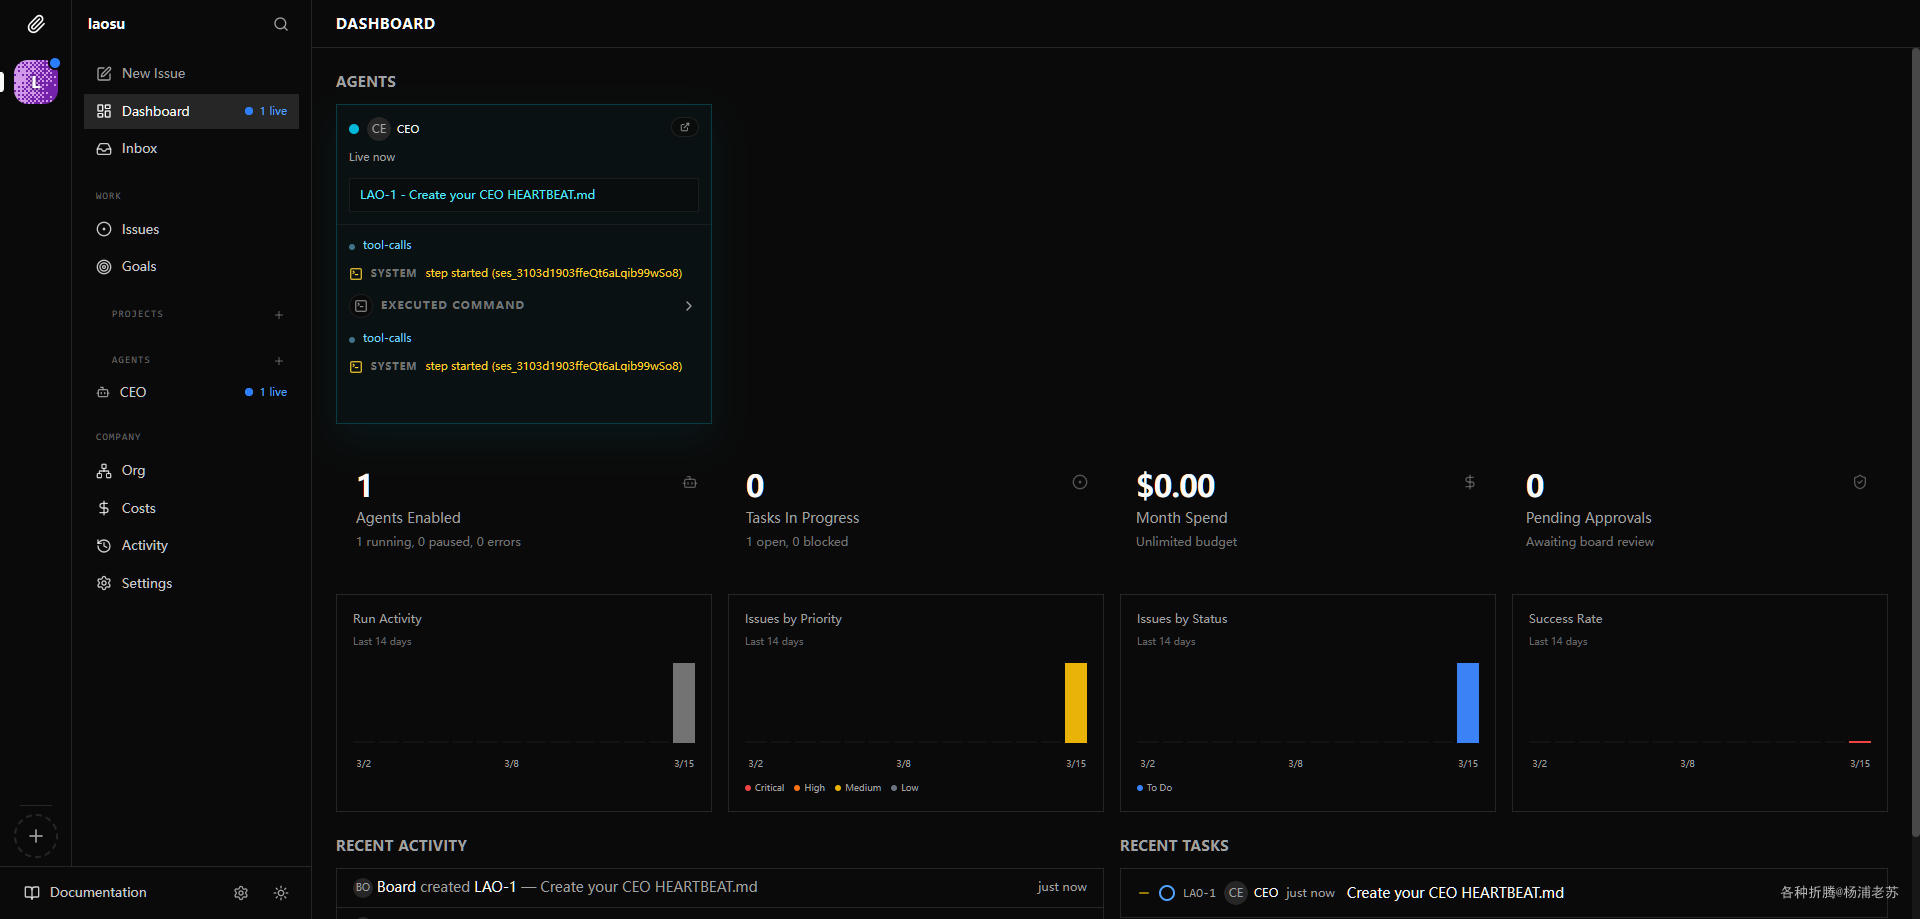Click the Org chart icon
The height and width of the screenshot is (919, 1920).
[x=104, y=471]
